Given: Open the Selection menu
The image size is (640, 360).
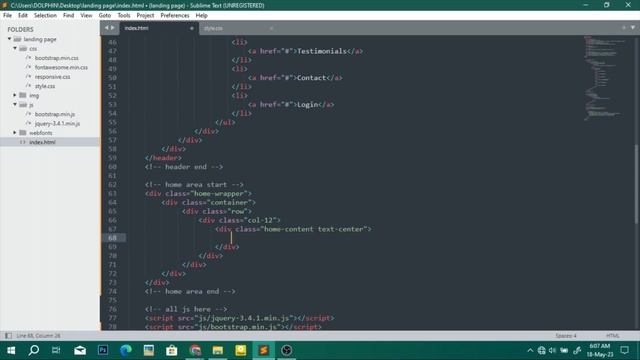Looking at the screenshot, I should pyautogui.click(x=45, y=16).
